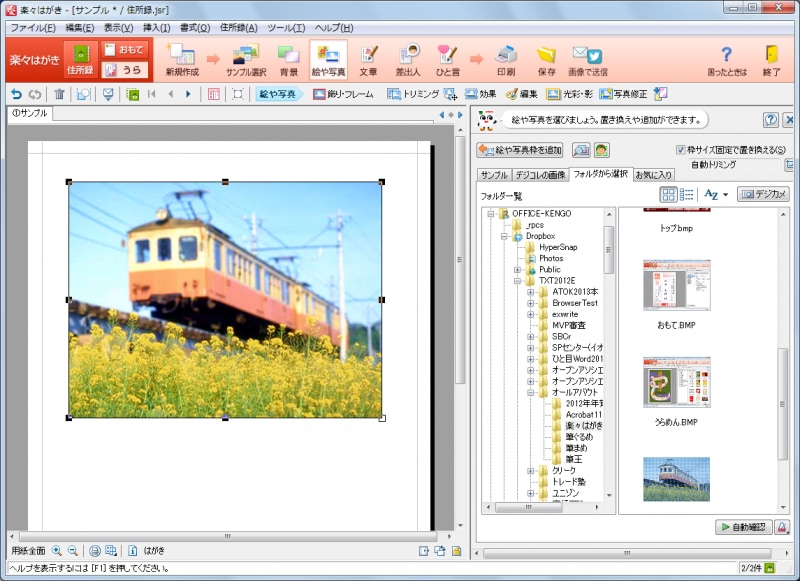800x581 pixels.
Task: Open the 書式(O) menu
Action: pos(195,27)
